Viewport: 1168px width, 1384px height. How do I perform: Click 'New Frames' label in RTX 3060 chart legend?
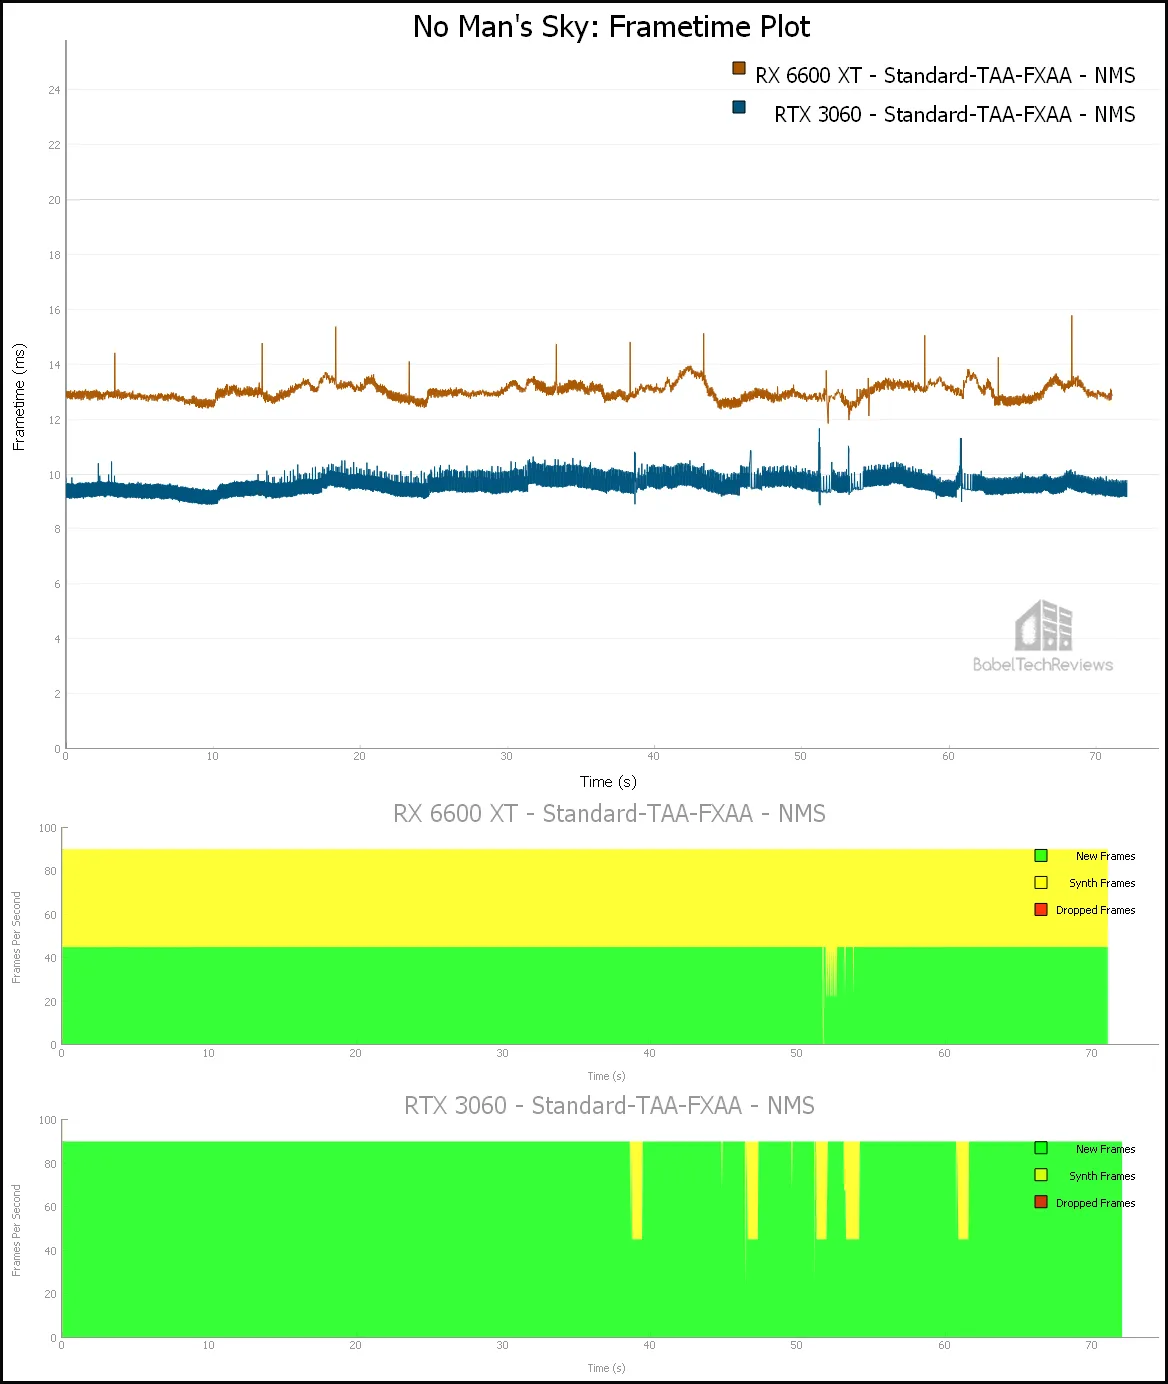(x=1105, y=1149)
